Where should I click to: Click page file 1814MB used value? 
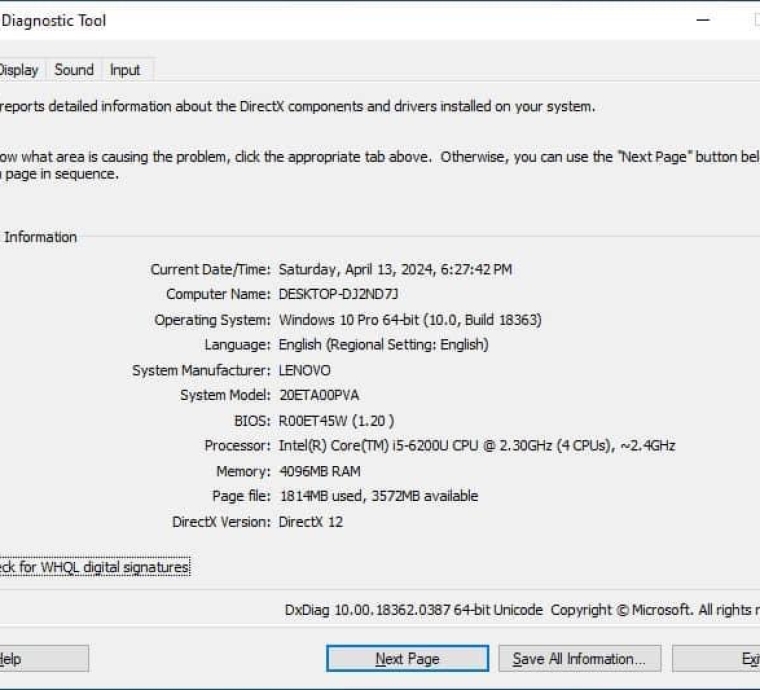pos(379,496)
